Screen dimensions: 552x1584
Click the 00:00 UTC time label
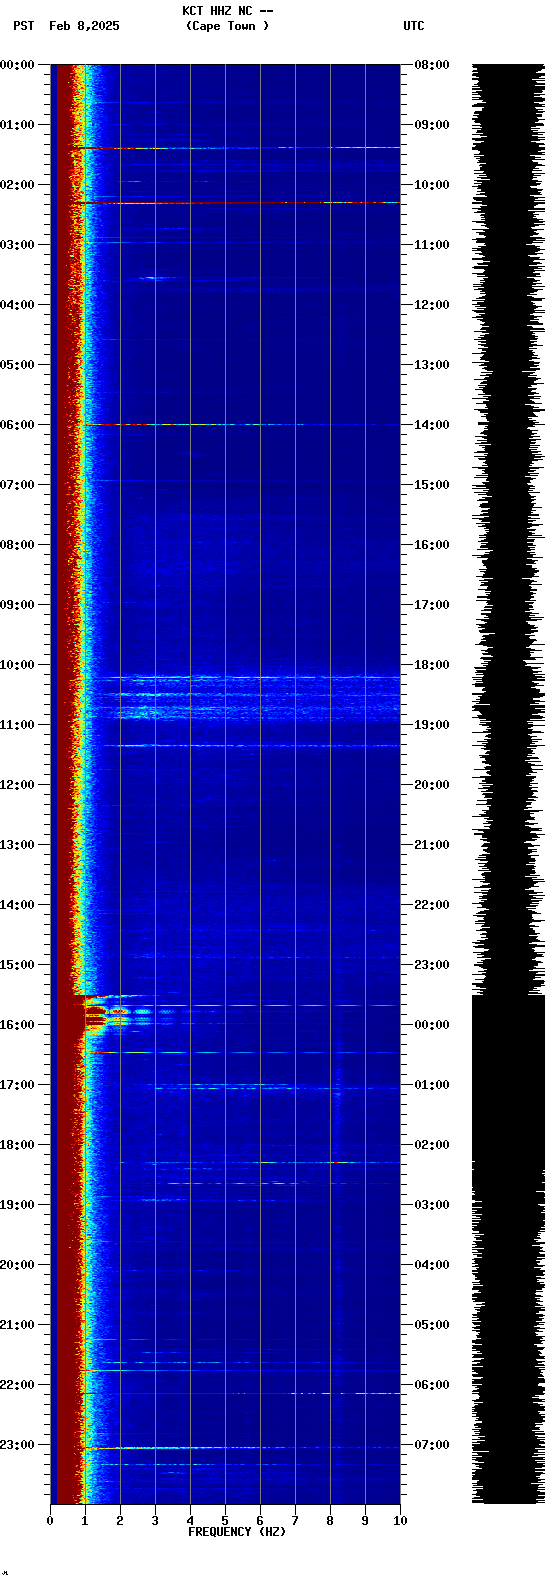pos(432,1025)
